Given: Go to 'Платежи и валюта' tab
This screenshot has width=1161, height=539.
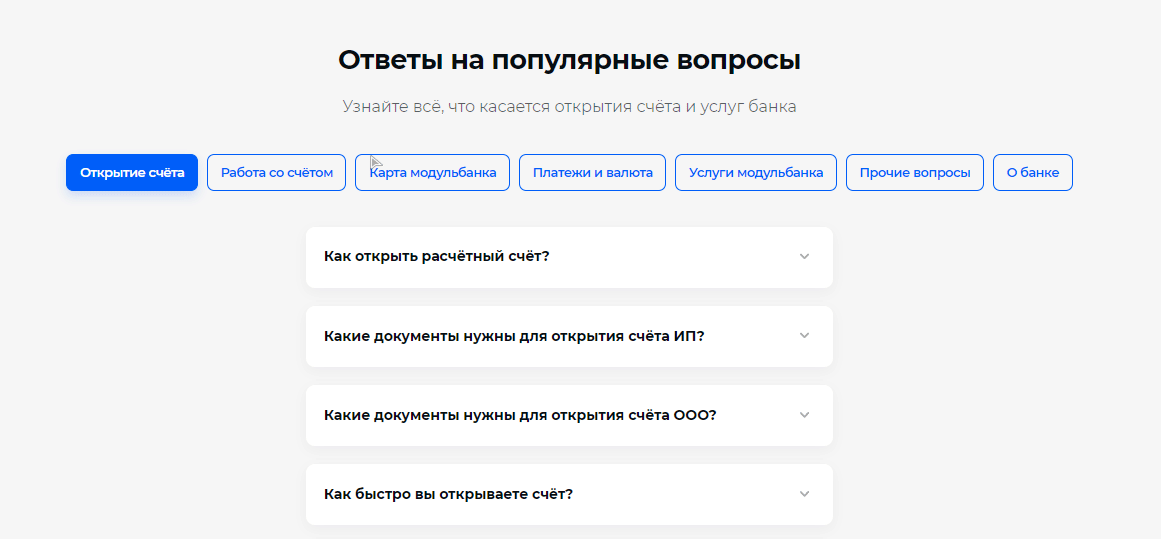Looking at the screenshot, I should [592, 173].
